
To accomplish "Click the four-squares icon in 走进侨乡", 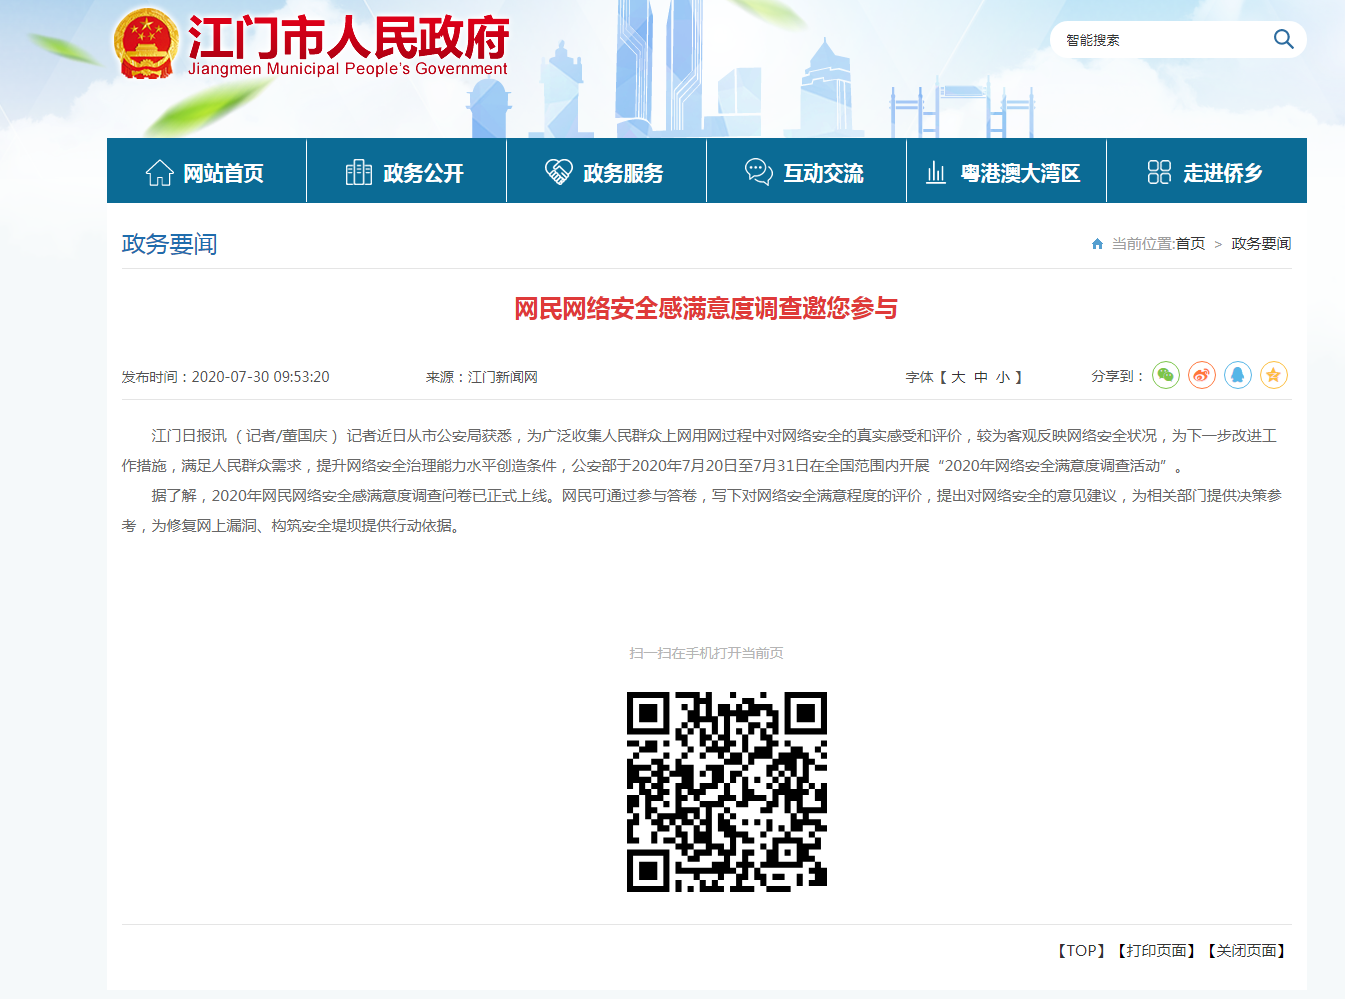I will [x=1159, y=172].
